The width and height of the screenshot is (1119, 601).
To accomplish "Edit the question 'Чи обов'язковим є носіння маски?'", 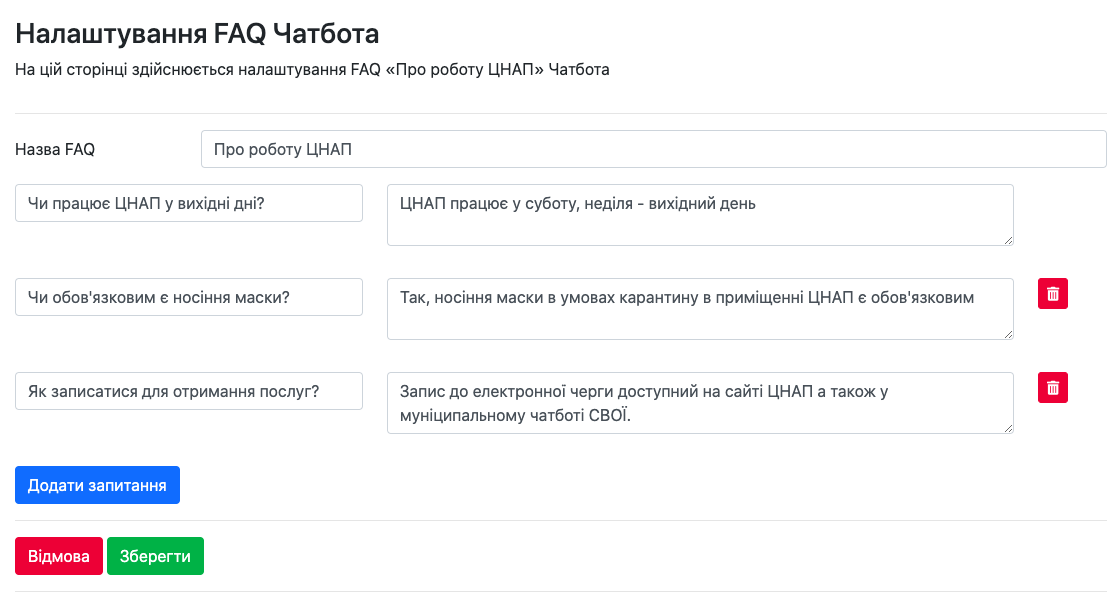I will (189, 297).
